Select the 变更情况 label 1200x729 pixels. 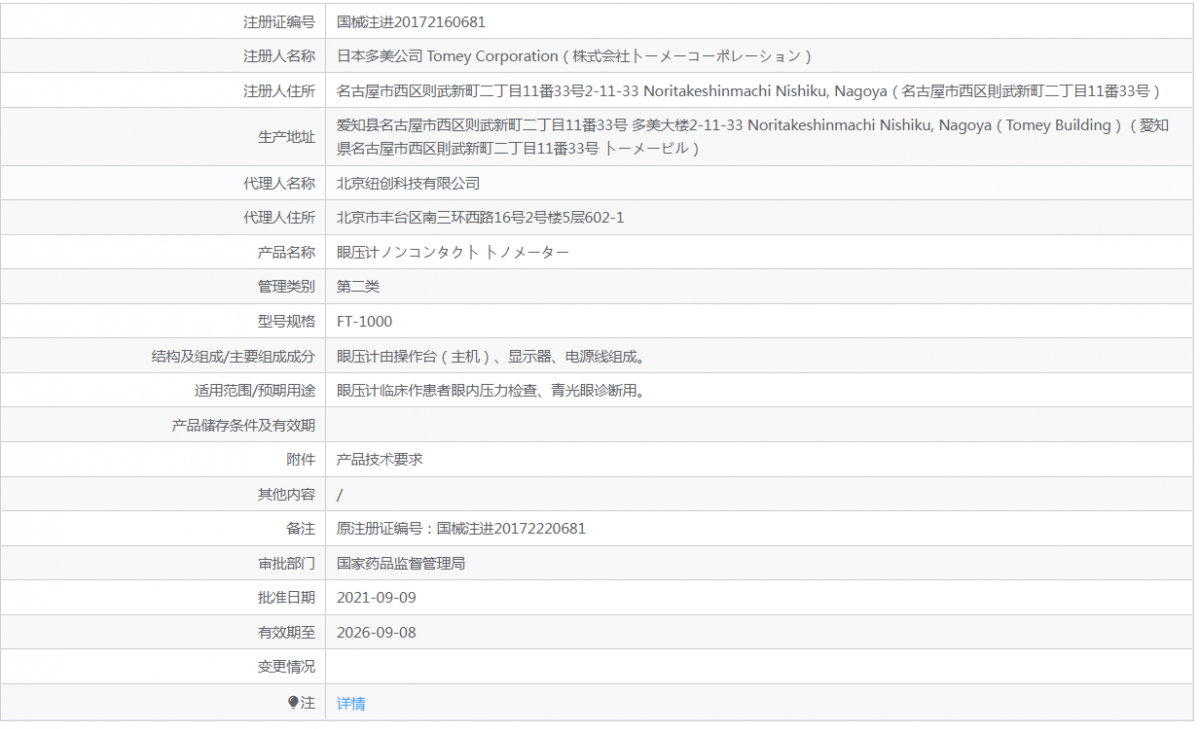click(x=286, y=666)
